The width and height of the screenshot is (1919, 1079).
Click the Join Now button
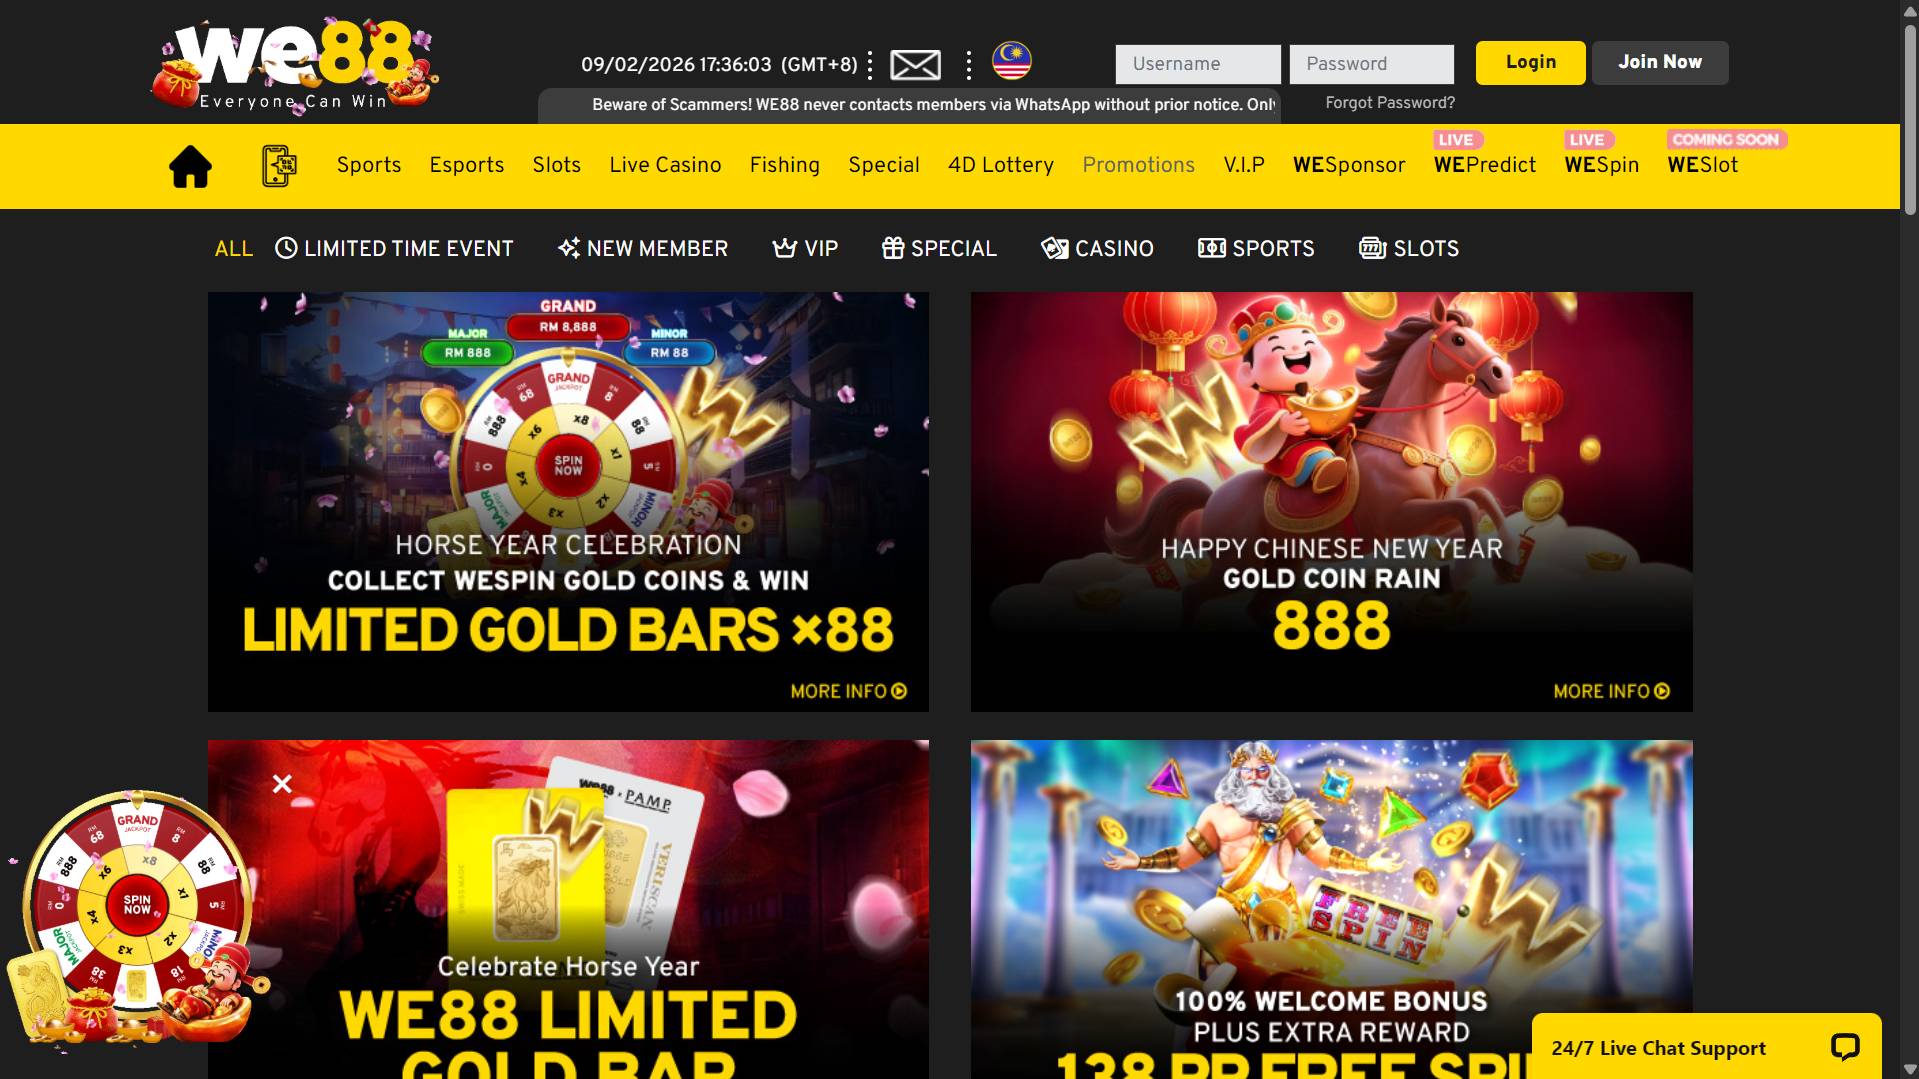(x=1660, y=62)
